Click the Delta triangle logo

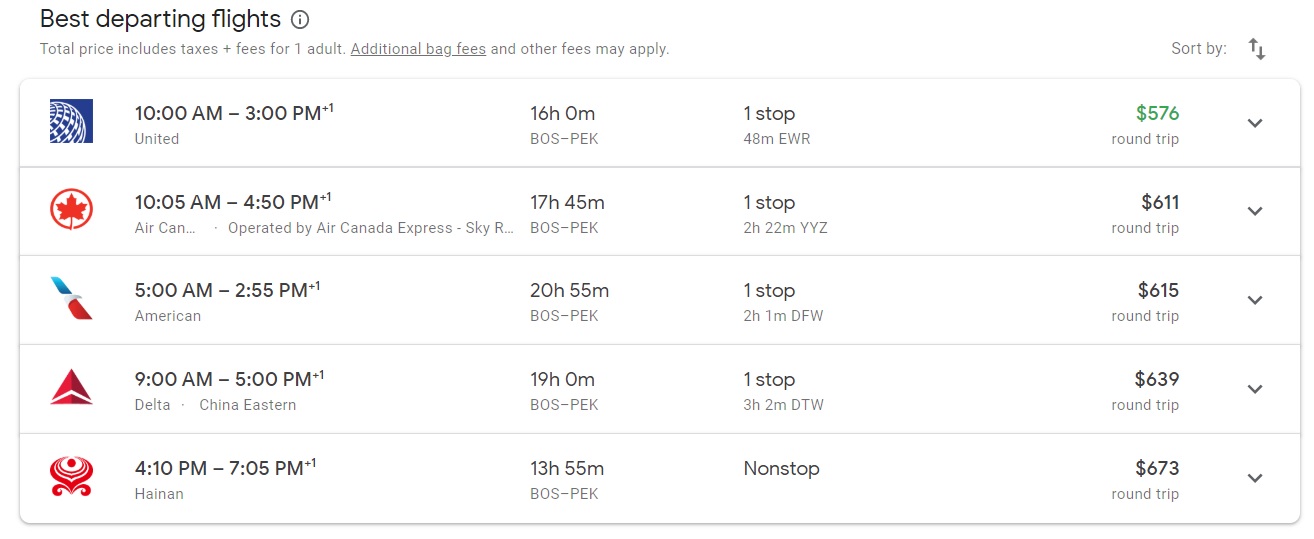(71, 388)
